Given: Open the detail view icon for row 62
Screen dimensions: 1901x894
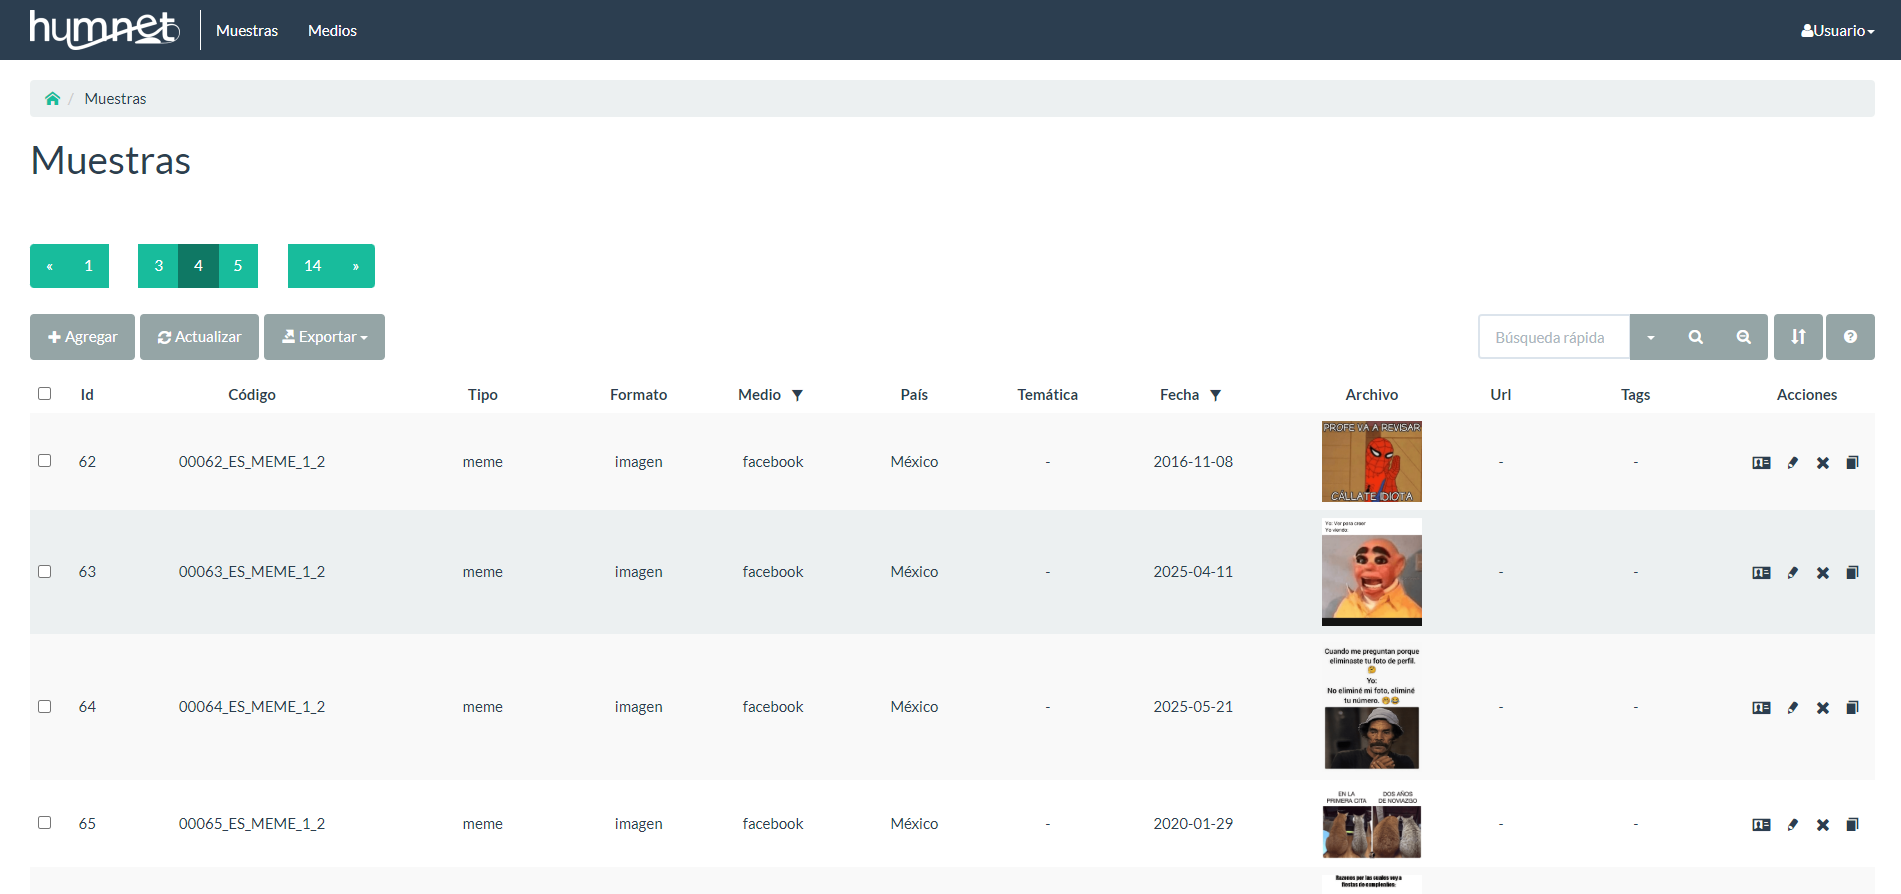Looking at the screenshot, I should pos(1761,463).
